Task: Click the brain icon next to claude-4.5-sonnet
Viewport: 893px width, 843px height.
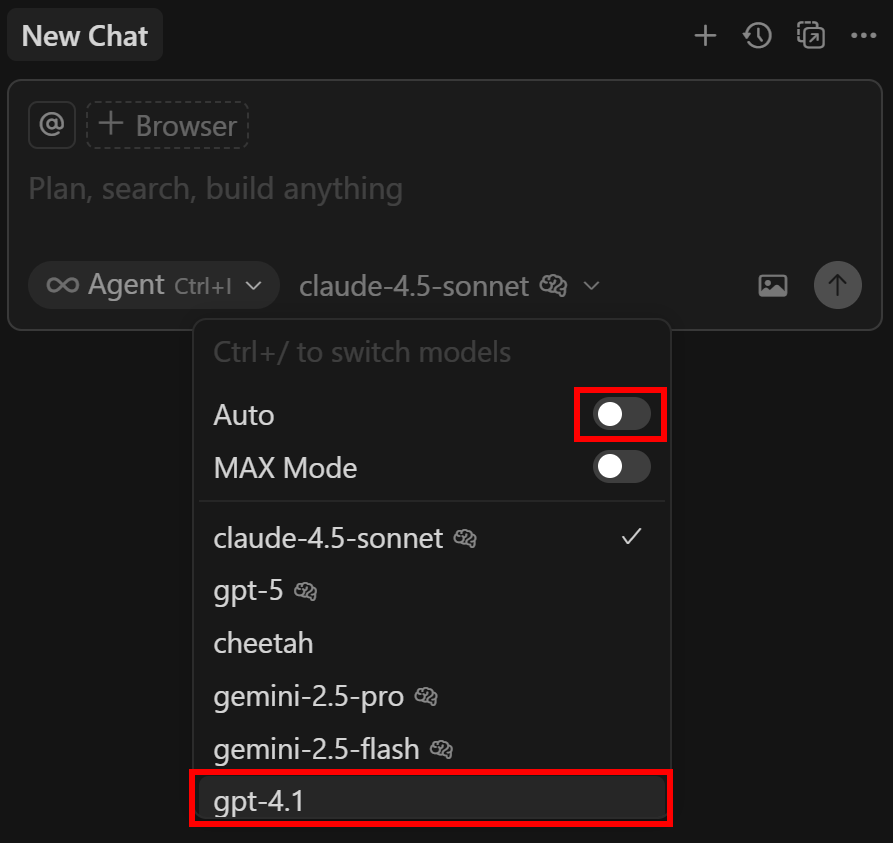Action: click(553, 285)
